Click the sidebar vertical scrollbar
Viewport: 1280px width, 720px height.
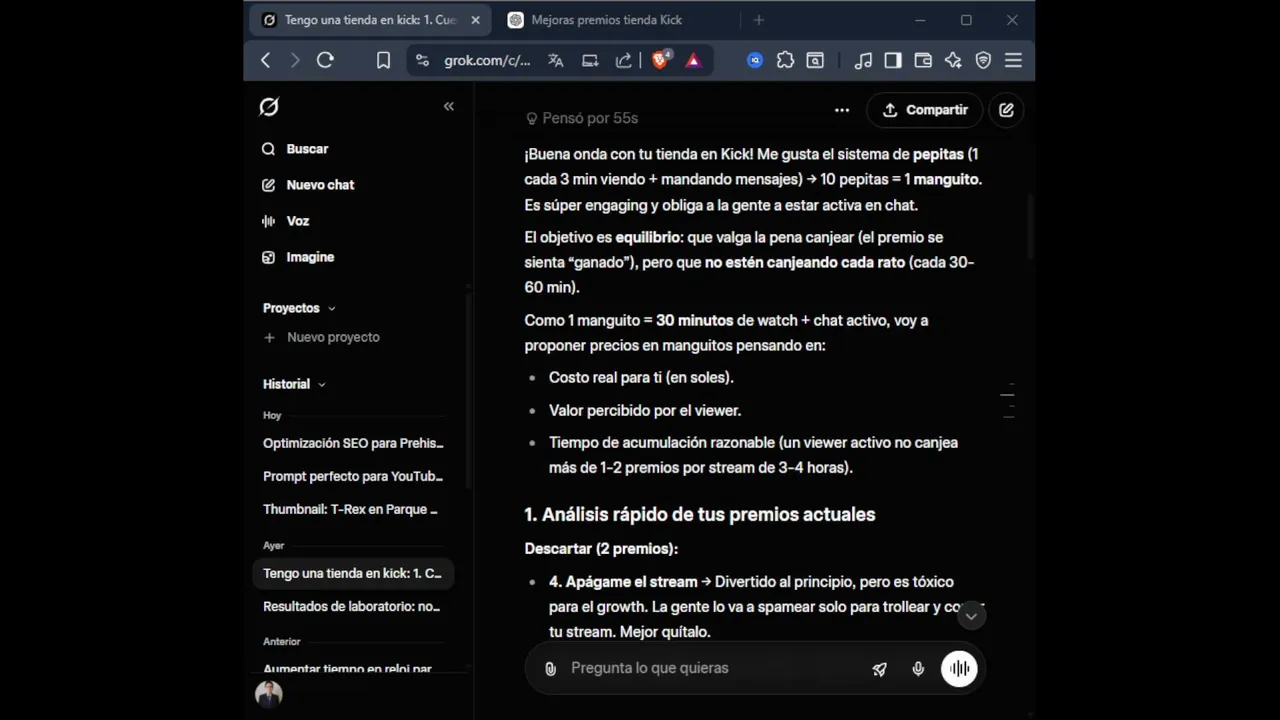[x=469, y=390]
